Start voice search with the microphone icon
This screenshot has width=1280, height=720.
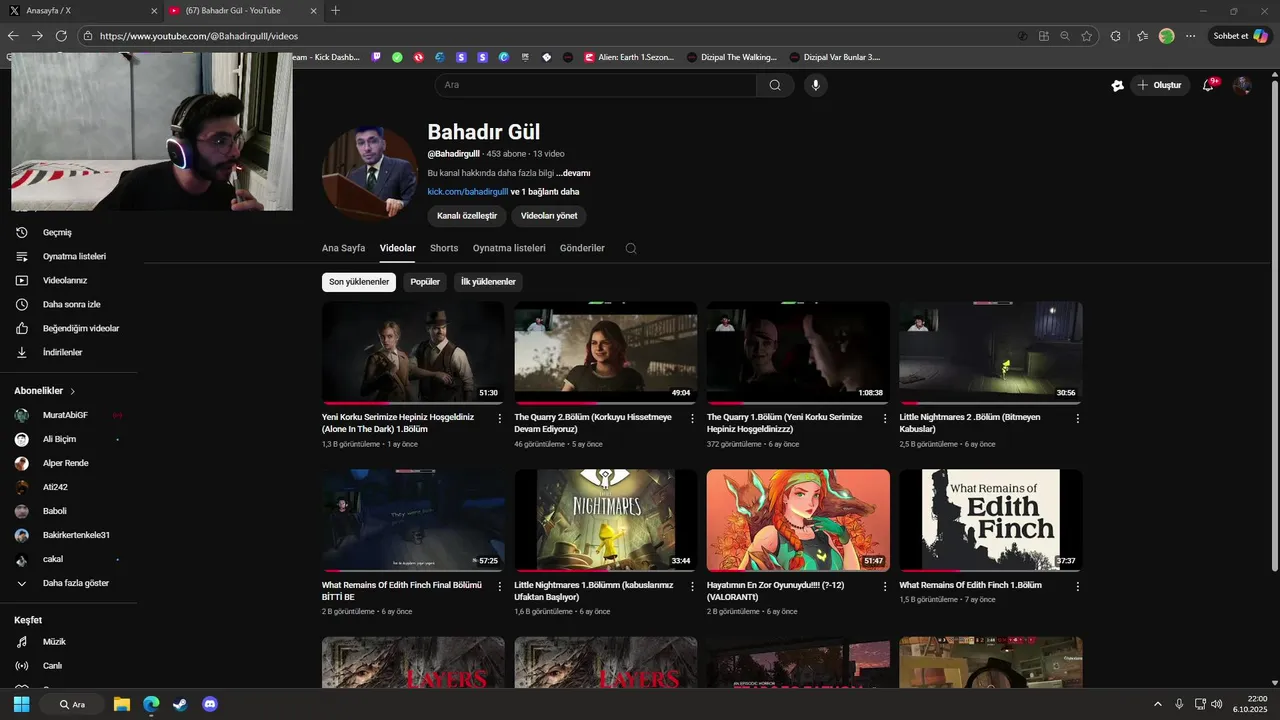[x=816, y=85]
